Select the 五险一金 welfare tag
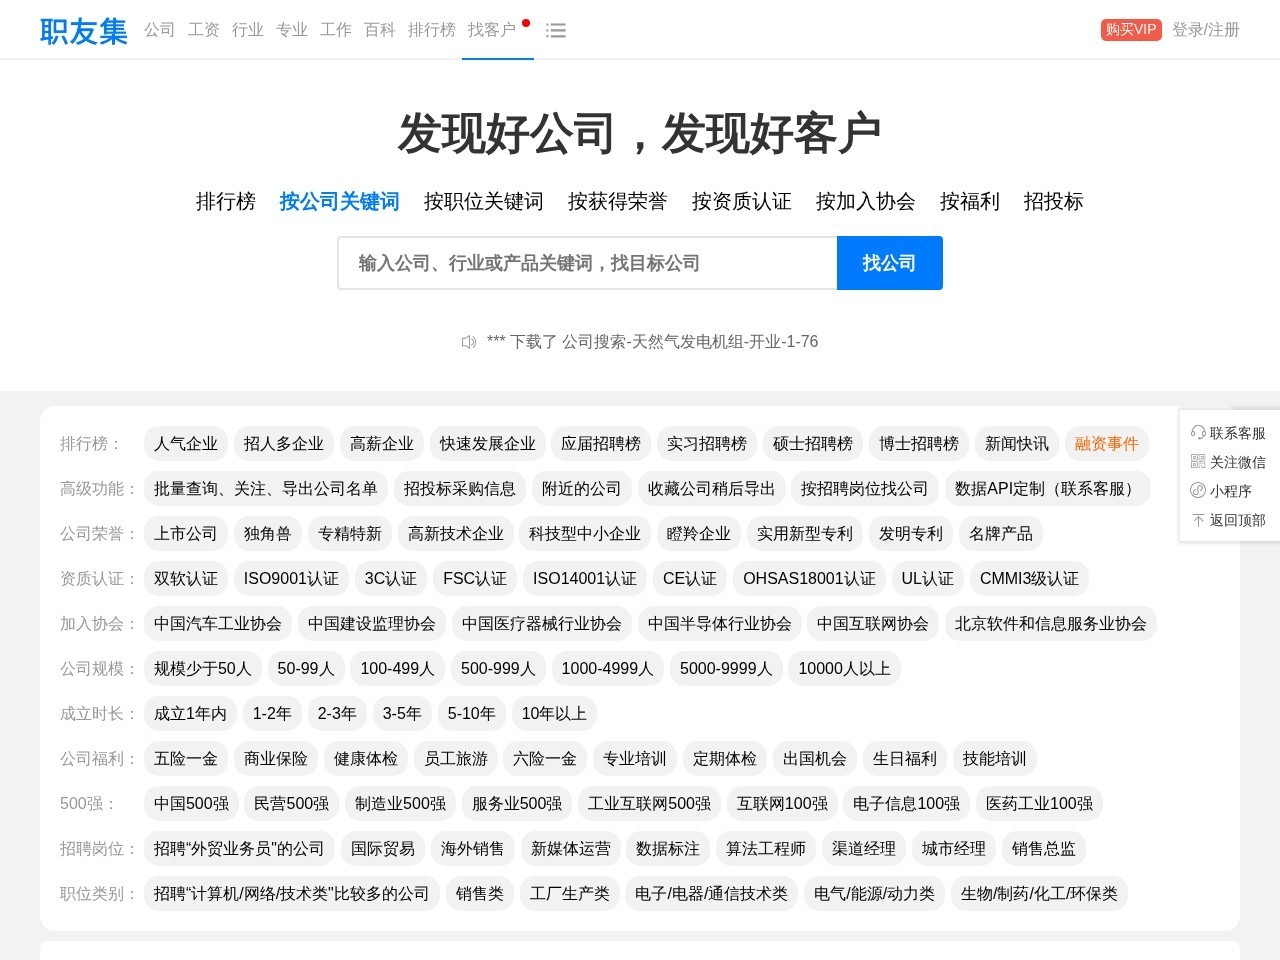The height and width of the screenshot is (960, 1280). point(186,759)
